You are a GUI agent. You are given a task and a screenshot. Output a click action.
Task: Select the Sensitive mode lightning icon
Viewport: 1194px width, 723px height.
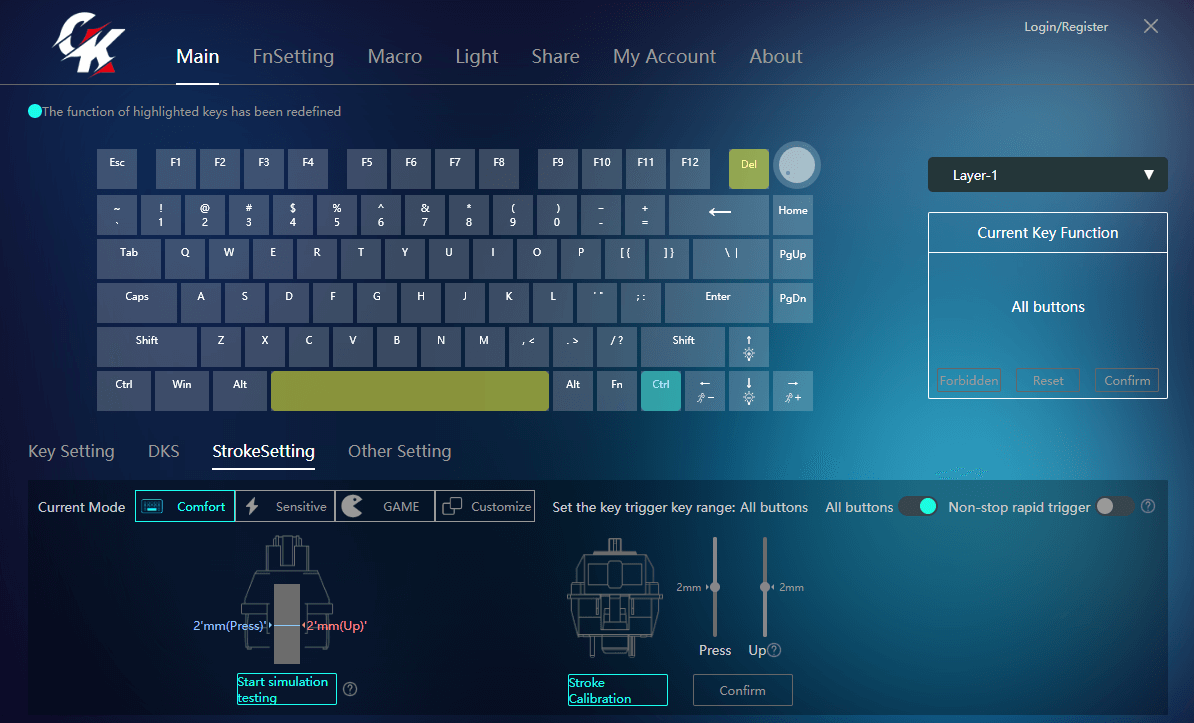click(x=253, y=507)
